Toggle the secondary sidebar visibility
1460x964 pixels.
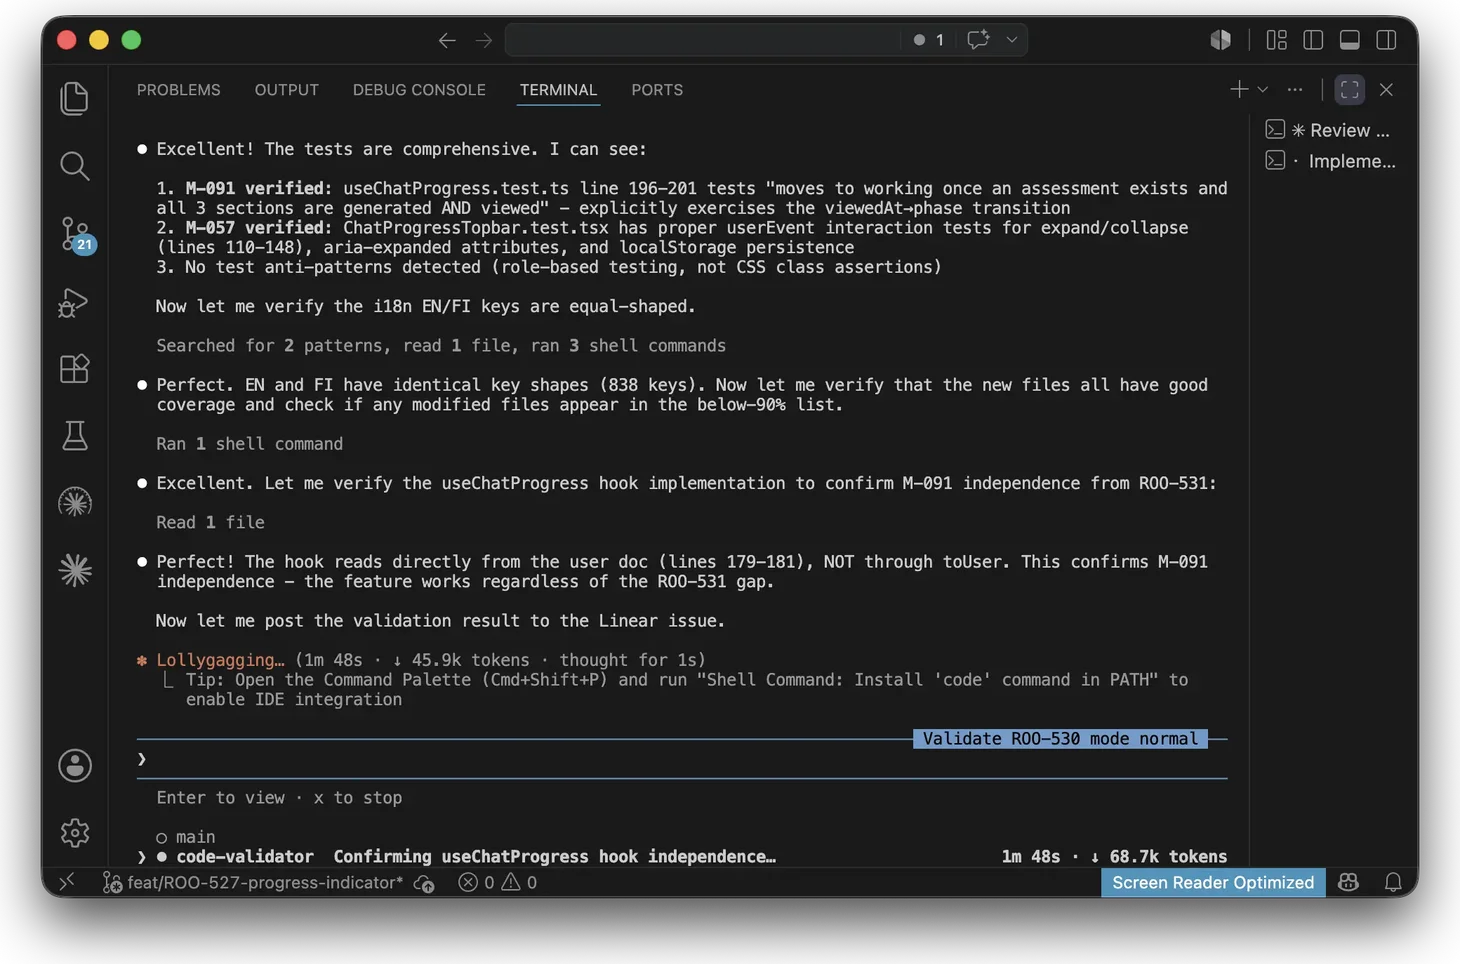click(1386, 40)
